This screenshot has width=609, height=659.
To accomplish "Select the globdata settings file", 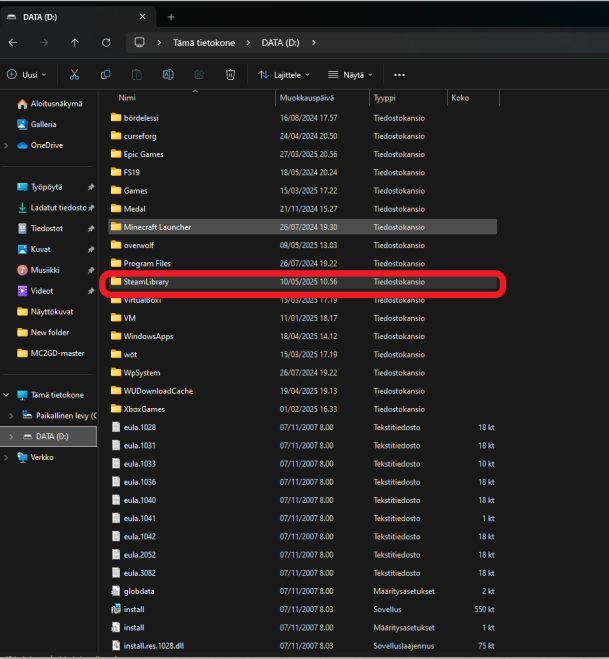I will 303,591.
